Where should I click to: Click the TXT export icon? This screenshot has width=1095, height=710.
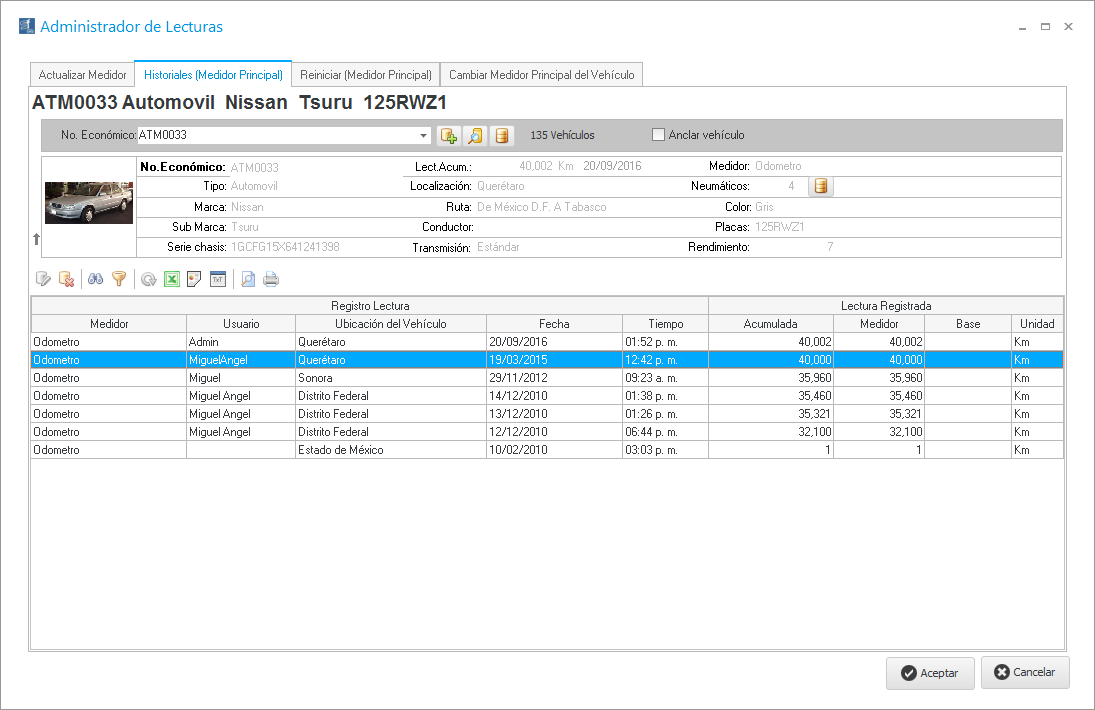coord(218,280)
